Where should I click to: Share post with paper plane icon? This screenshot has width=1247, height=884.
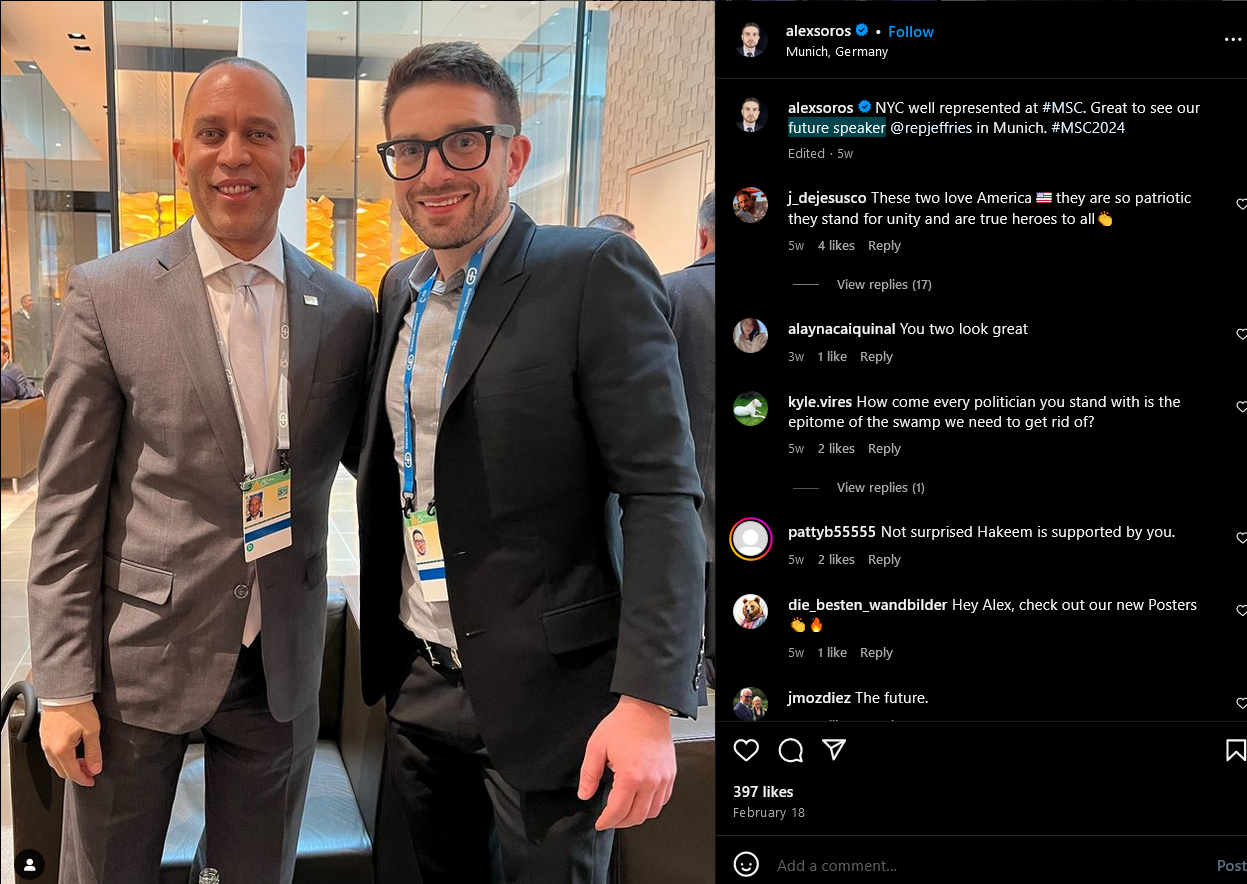coord(834,750)
